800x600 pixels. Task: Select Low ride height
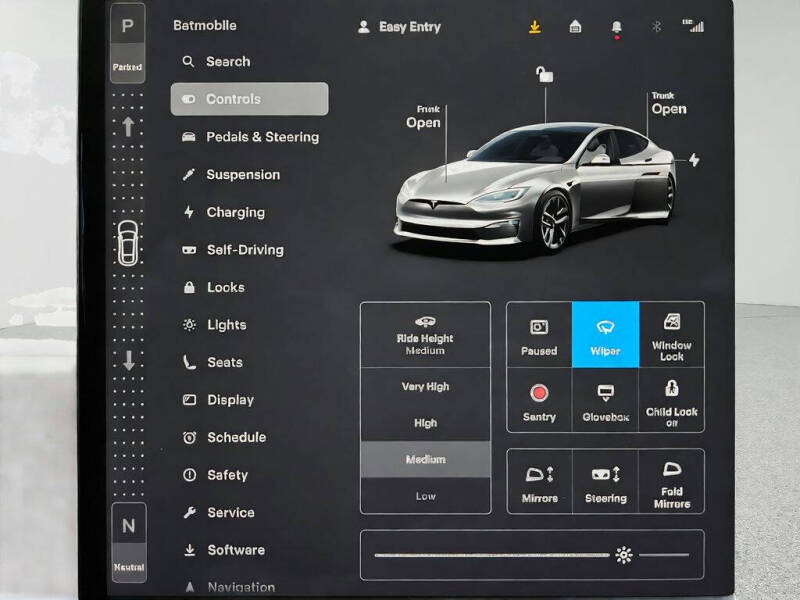pos(425,495)
